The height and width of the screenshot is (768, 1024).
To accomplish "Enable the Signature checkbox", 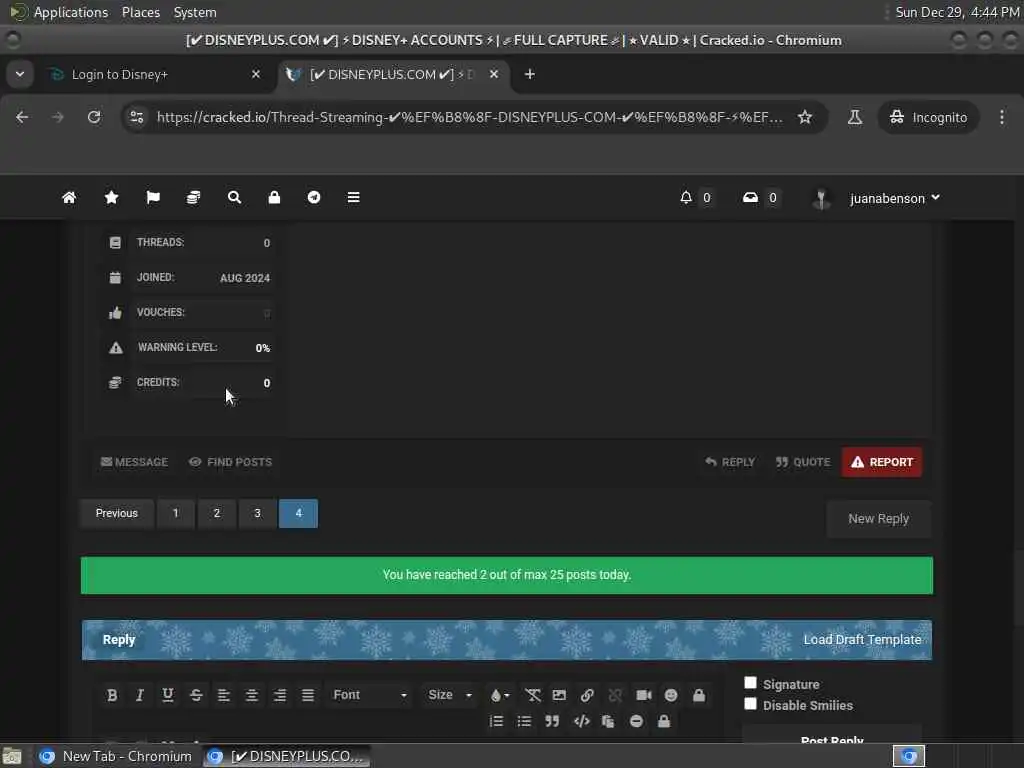I will [x=750, y=682].
